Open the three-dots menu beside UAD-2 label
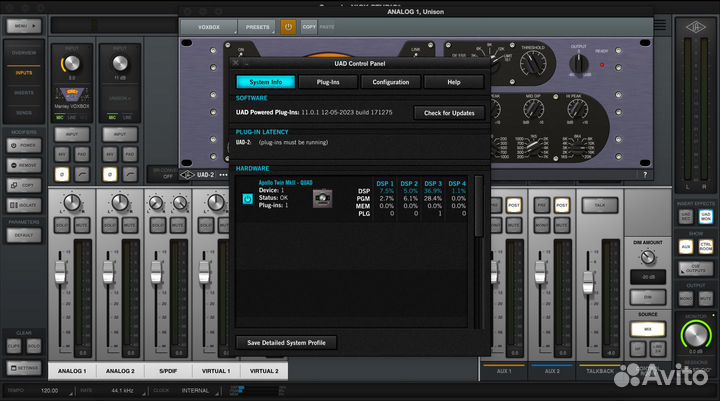Image resolution: width=720 pixels, height=401 pixels. [224, 175]
